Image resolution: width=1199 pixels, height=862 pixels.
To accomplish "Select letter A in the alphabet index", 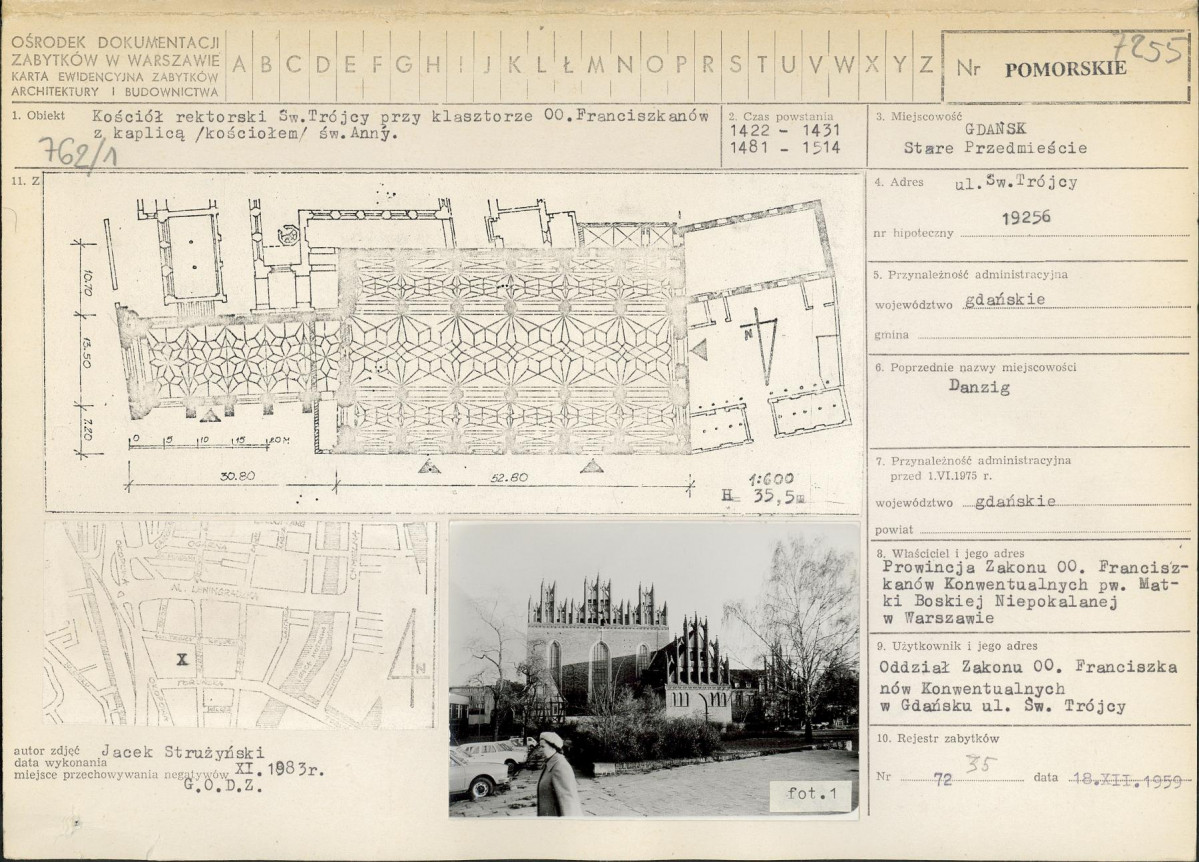I will point(239,65).
